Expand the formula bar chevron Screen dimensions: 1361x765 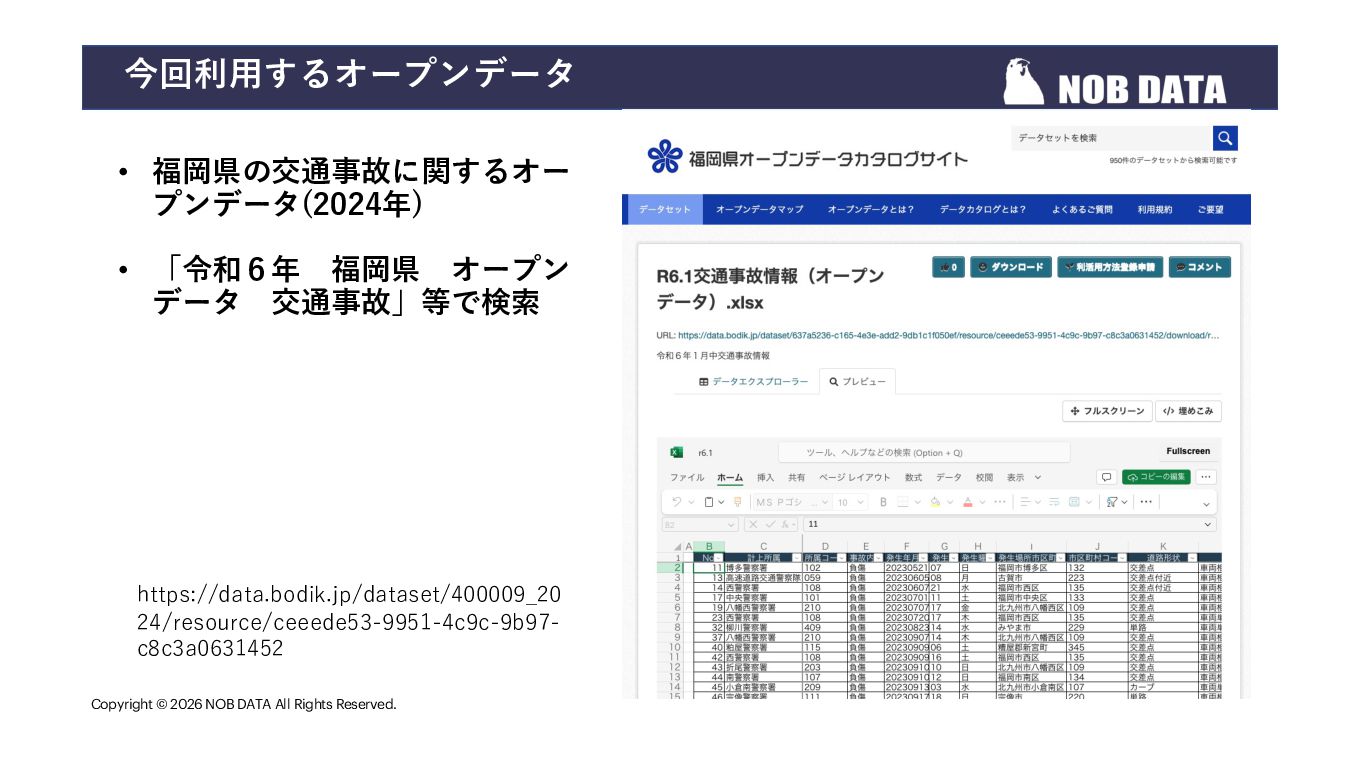[1207, 524]
